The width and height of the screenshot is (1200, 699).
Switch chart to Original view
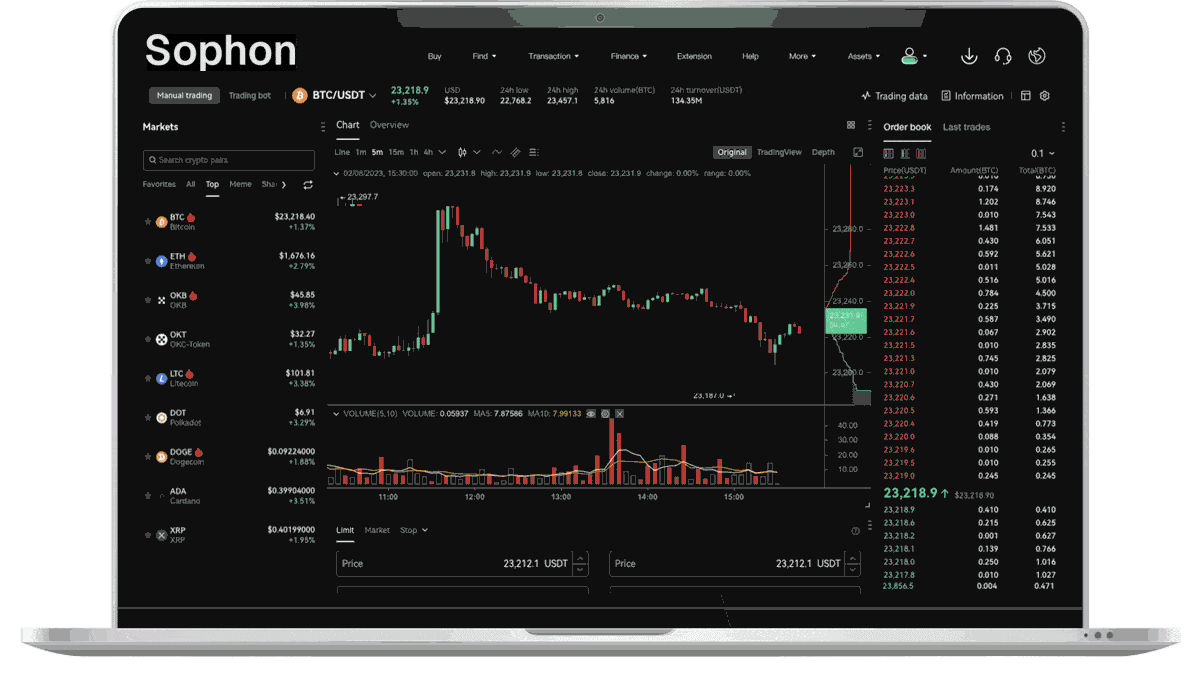click(x=732, y=152)
